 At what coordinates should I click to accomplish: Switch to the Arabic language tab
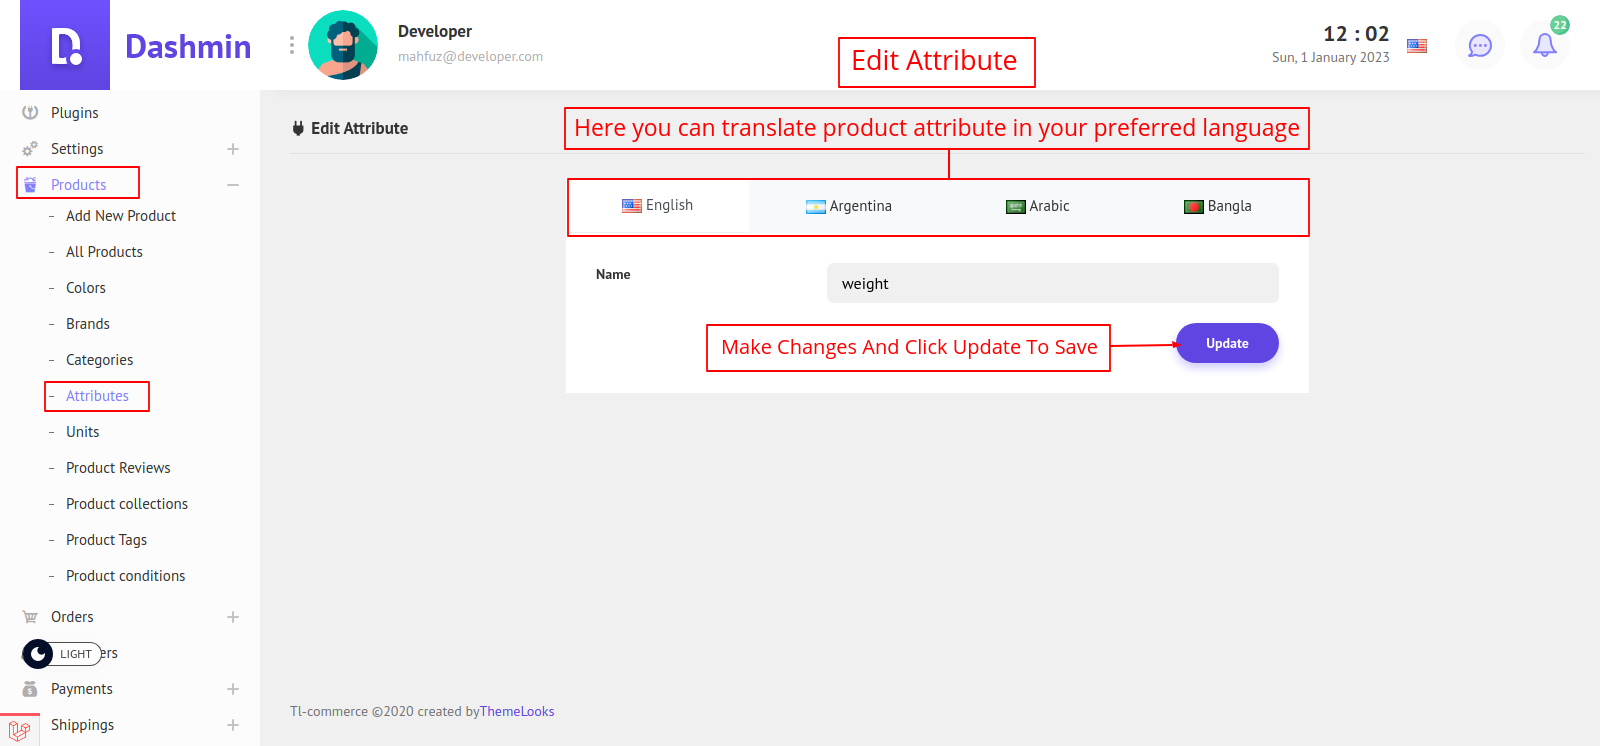[x=1037, y=206]
